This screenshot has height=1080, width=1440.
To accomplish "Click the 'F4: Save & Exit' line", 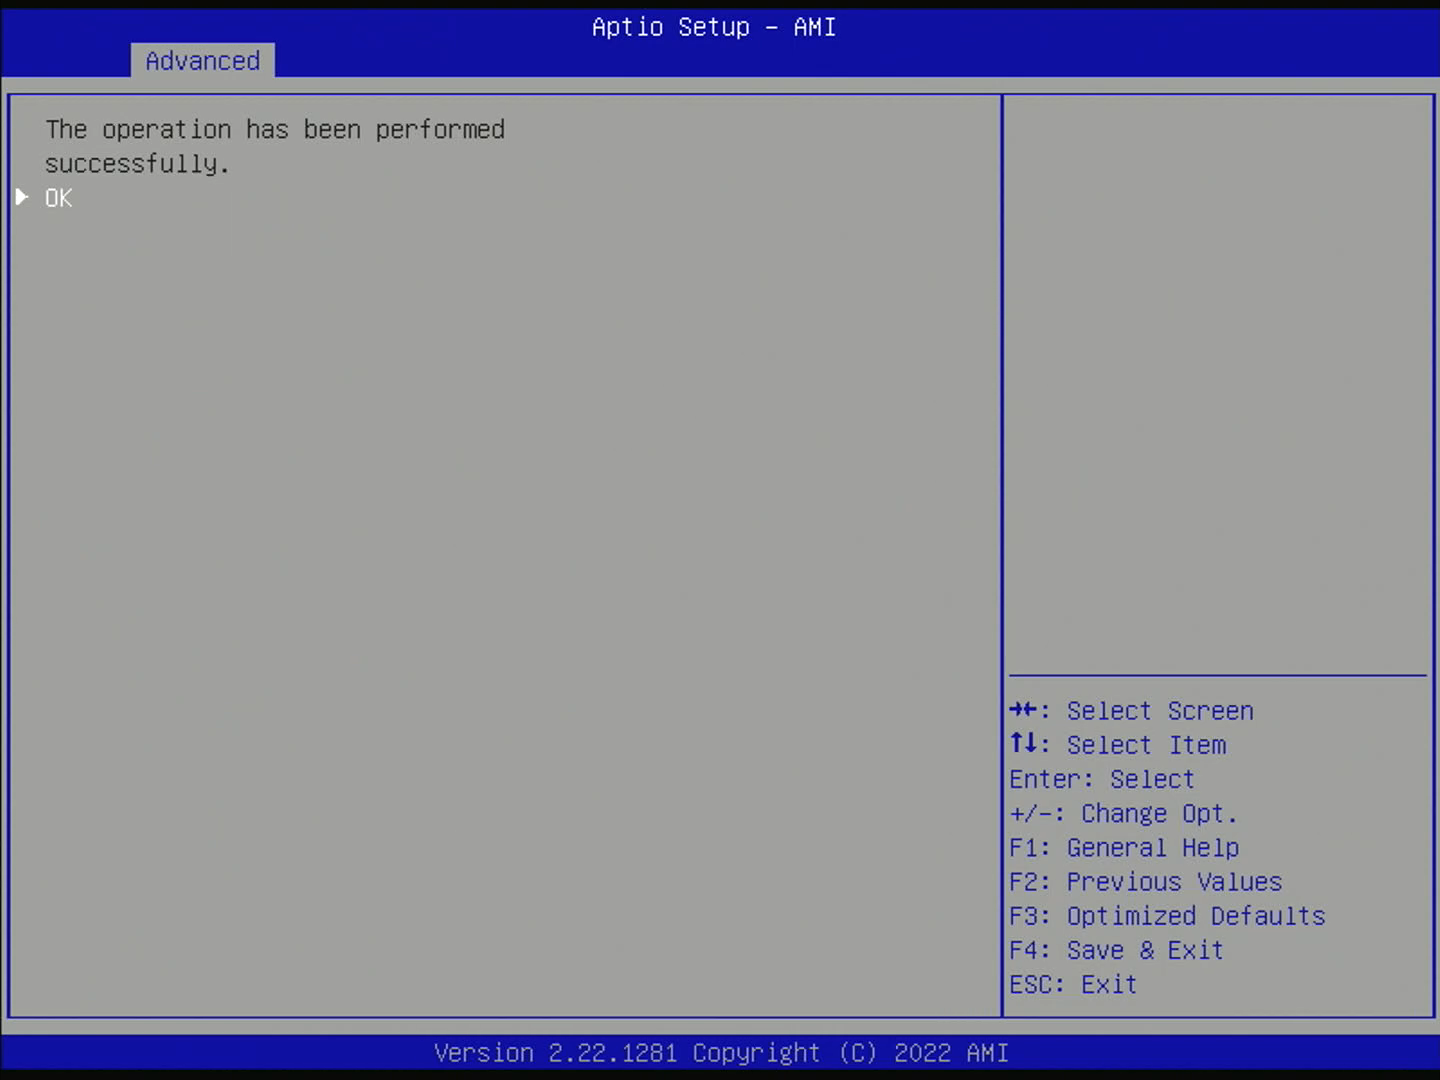I will pyautogui.click(x=1116, y=950).
